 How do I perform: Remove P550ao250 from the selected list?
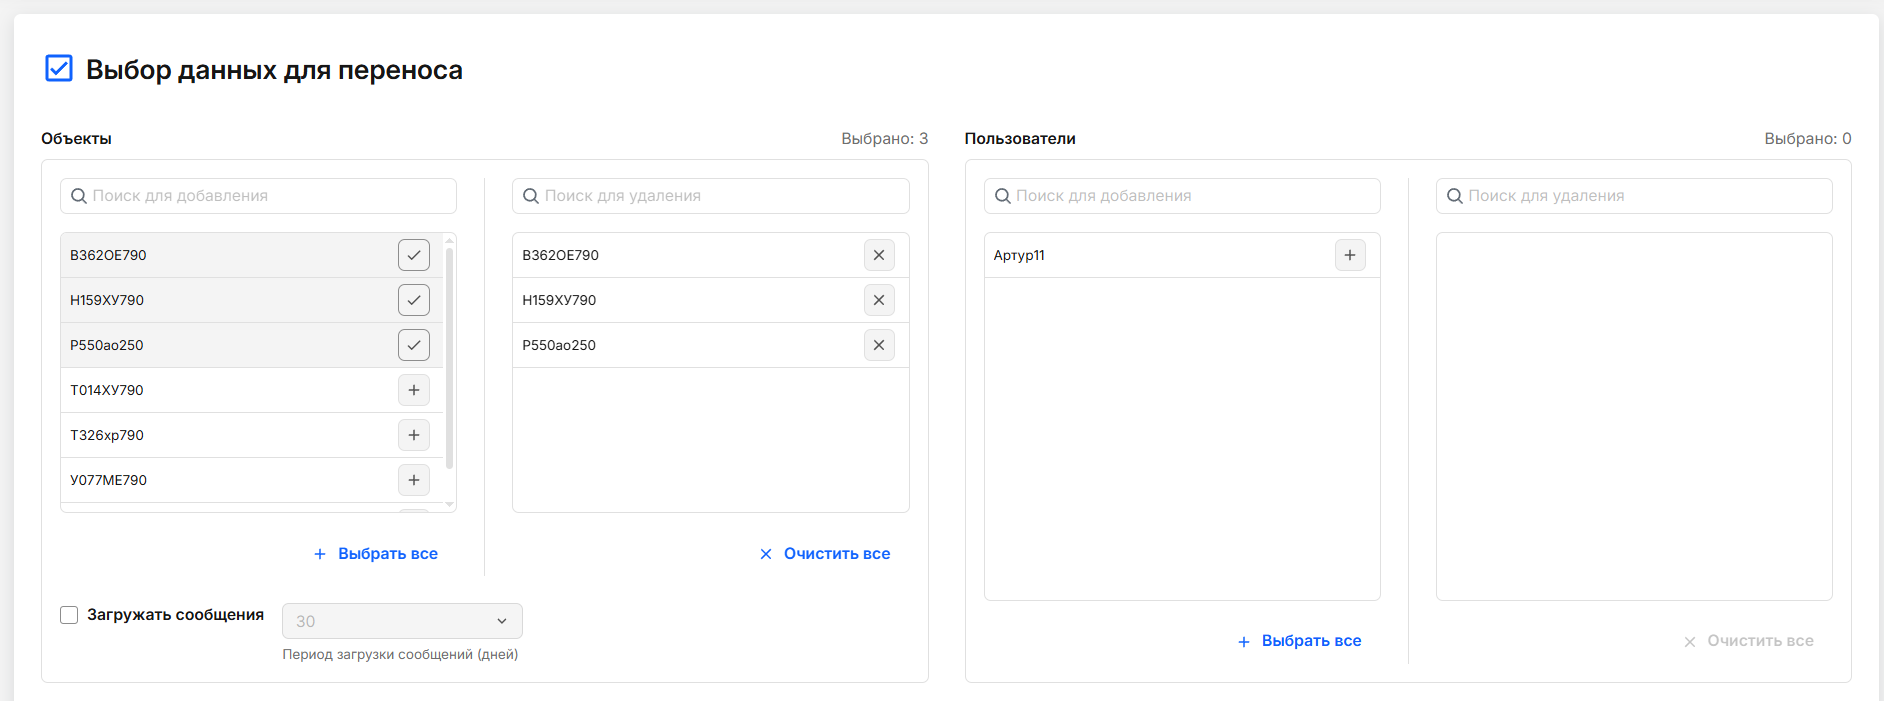coord(878,345)
